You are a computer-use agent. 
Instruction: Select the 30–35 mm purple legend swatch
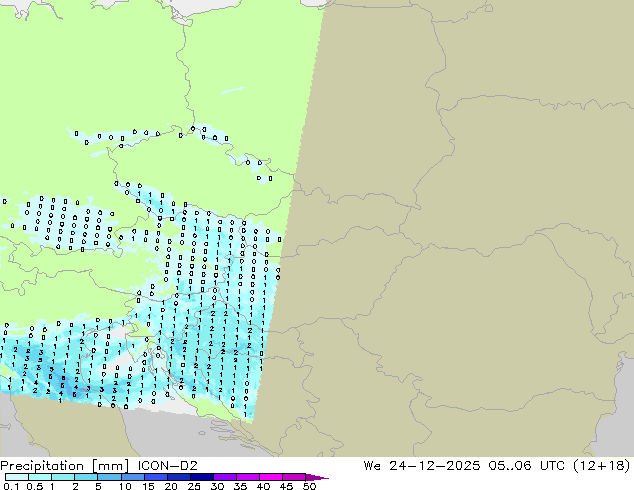(224, 477)
